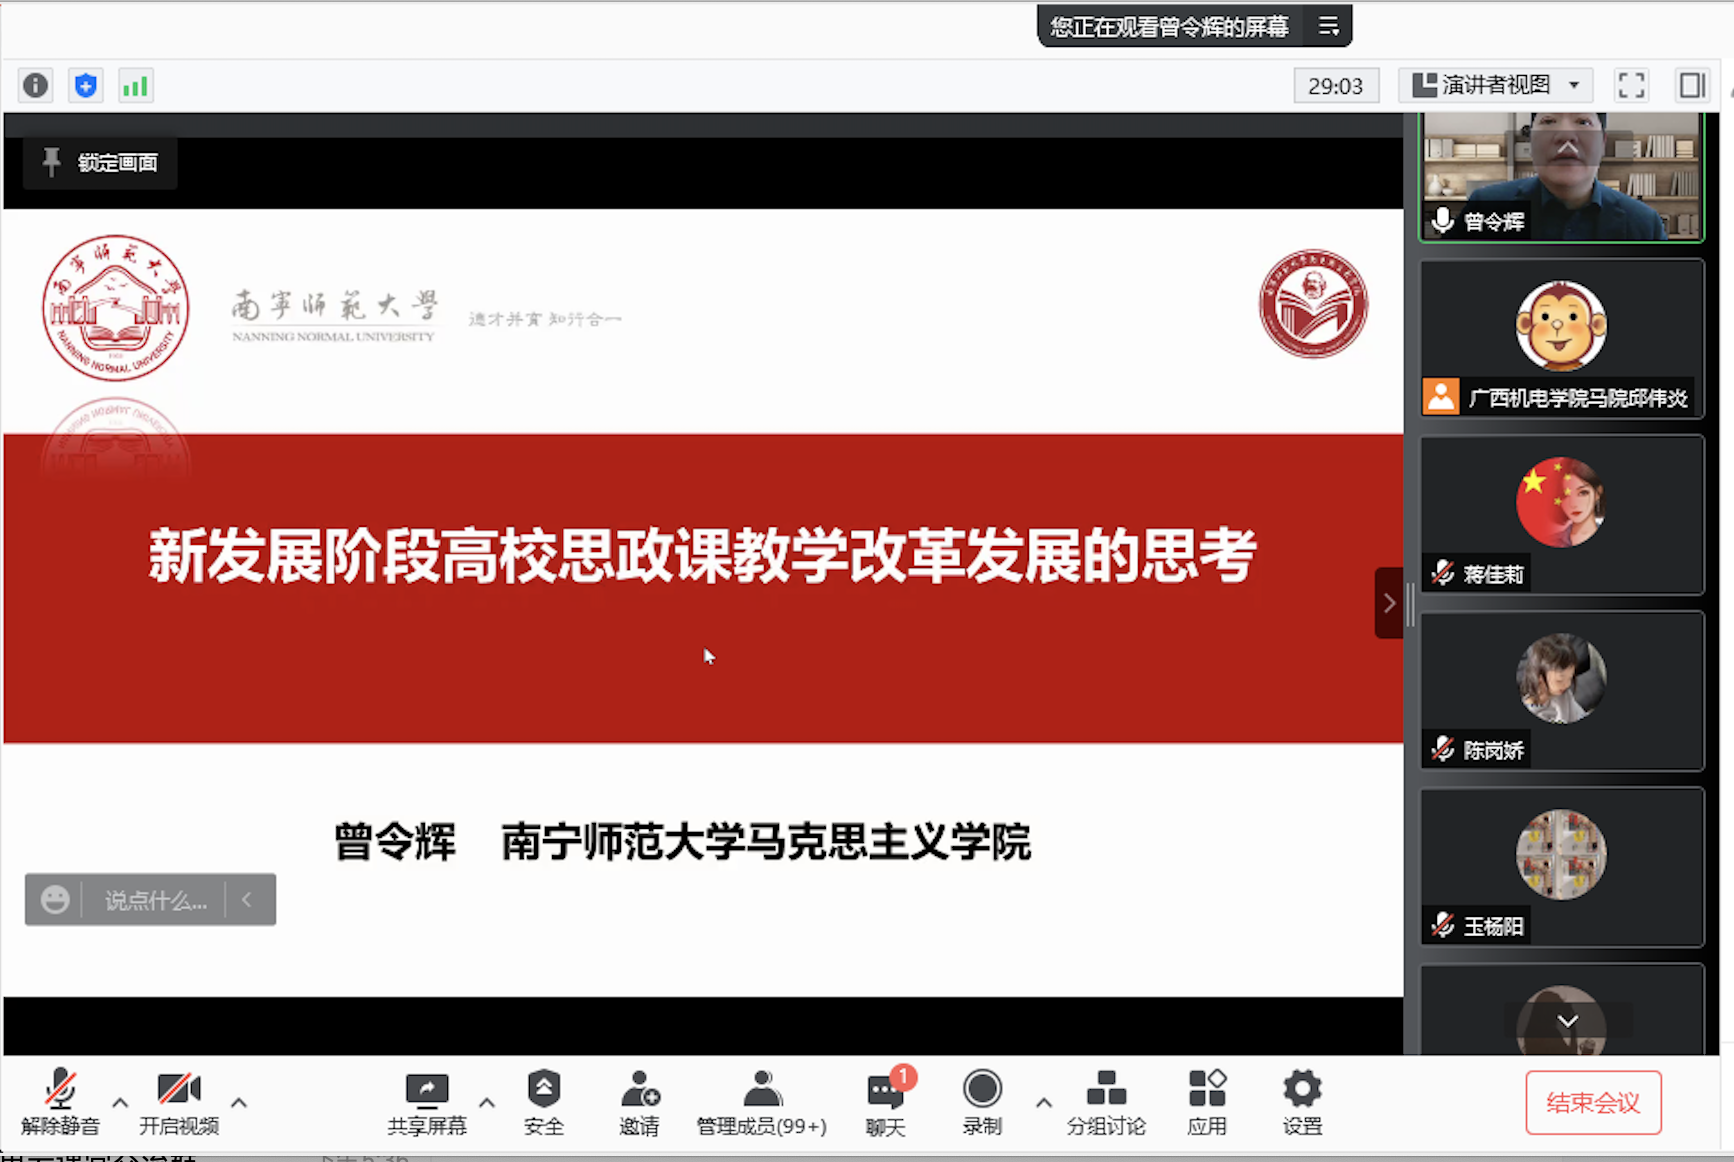Image resolution: width=1734 pixels, height=1162 pixels.
Task: Open the 演讲者视图 view dropdown
Action: click(1494, 84)
